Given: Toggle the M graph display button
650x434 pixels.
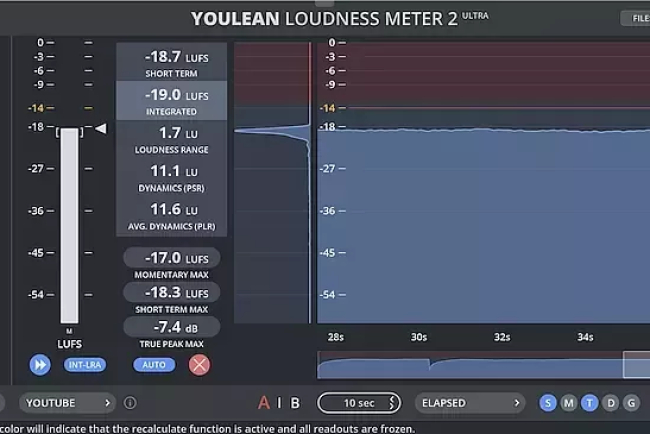Looking at the screenshot, I should 569,402.
